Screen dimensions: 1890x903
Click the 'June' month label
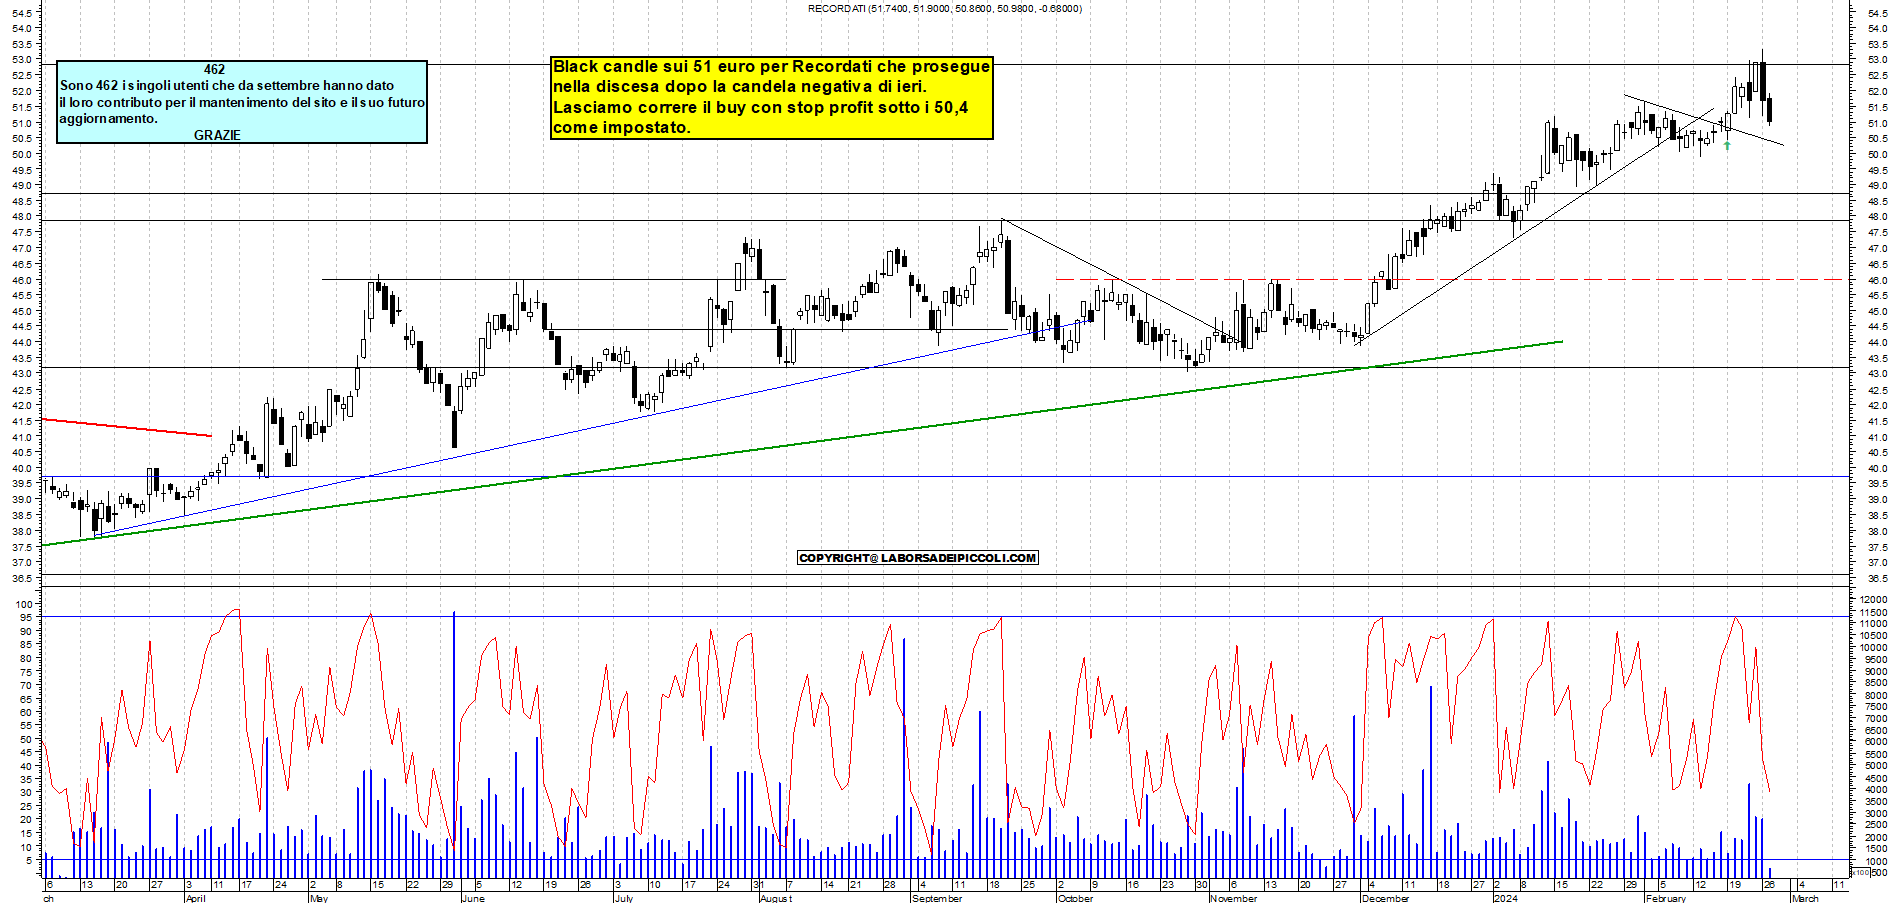pos(473,898)
